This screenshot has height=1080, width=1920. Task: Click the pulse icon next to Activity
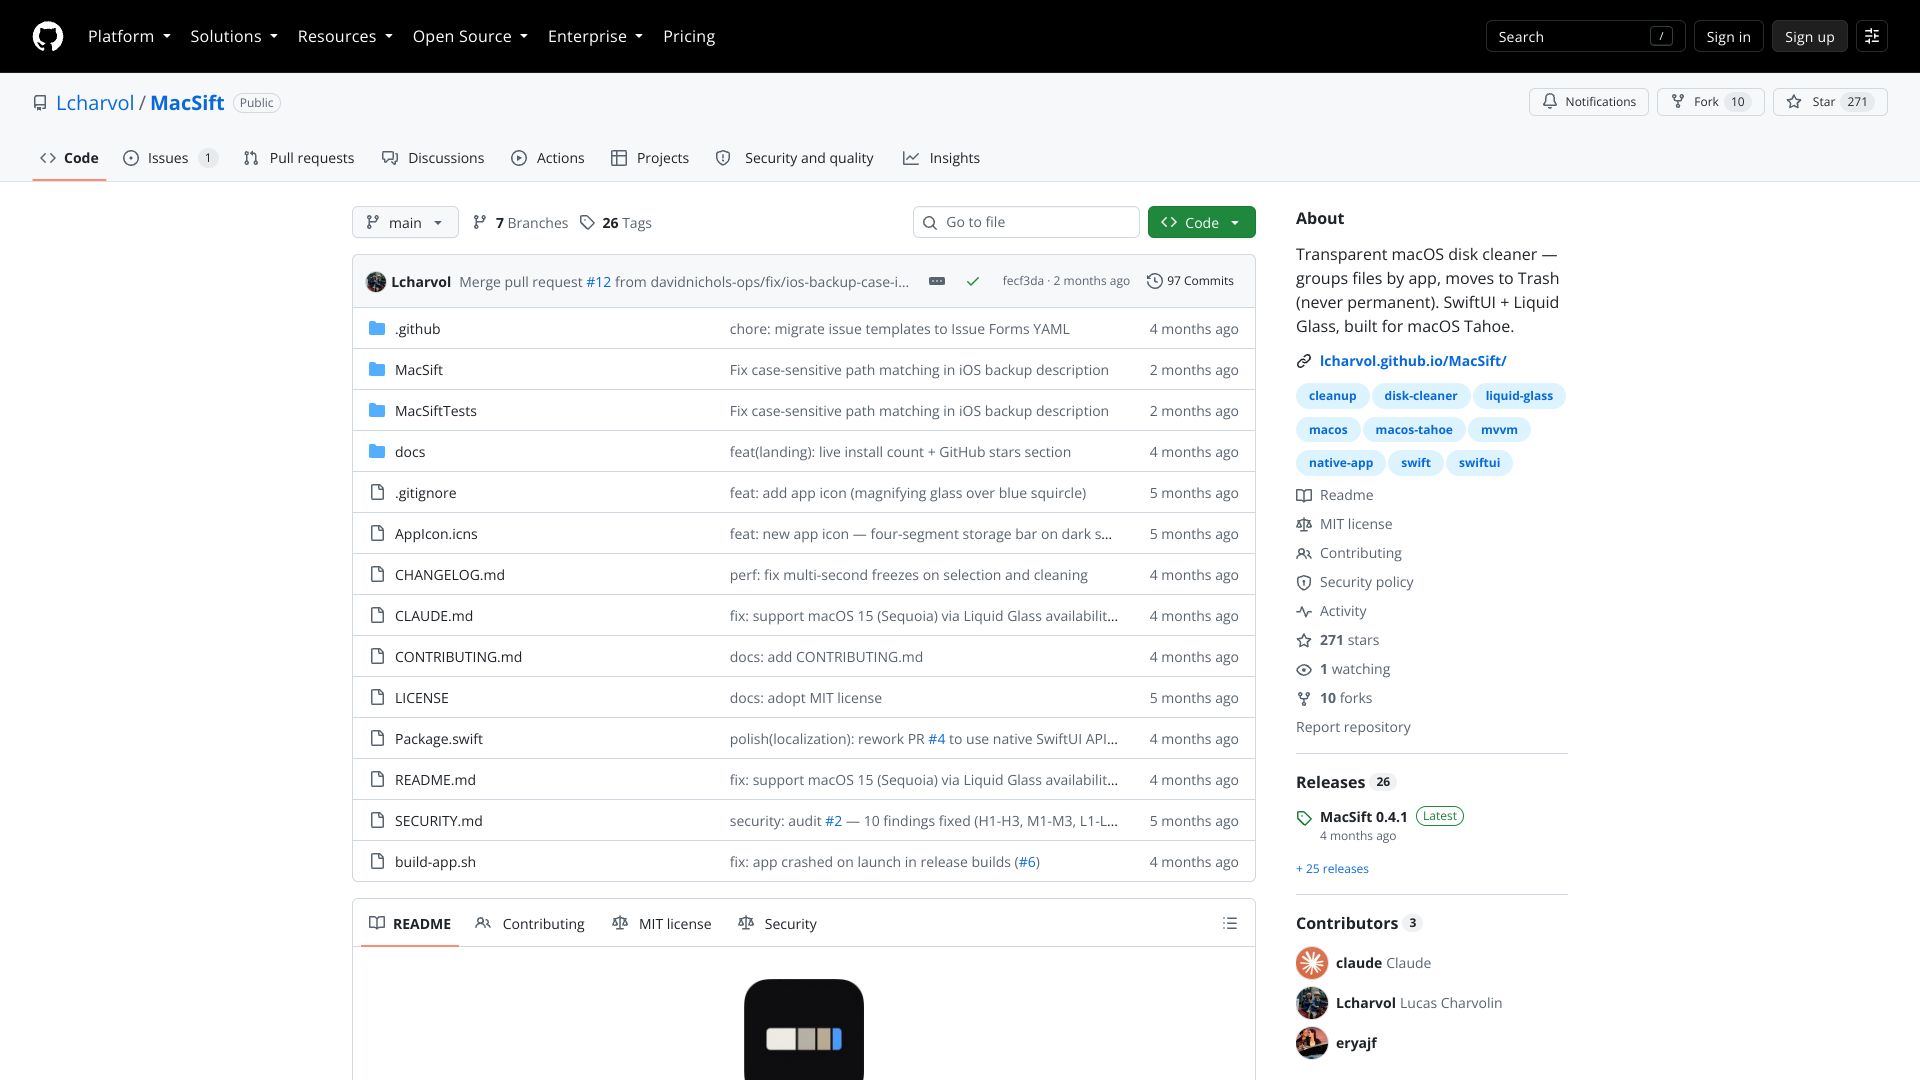[x=1304, y=611]
